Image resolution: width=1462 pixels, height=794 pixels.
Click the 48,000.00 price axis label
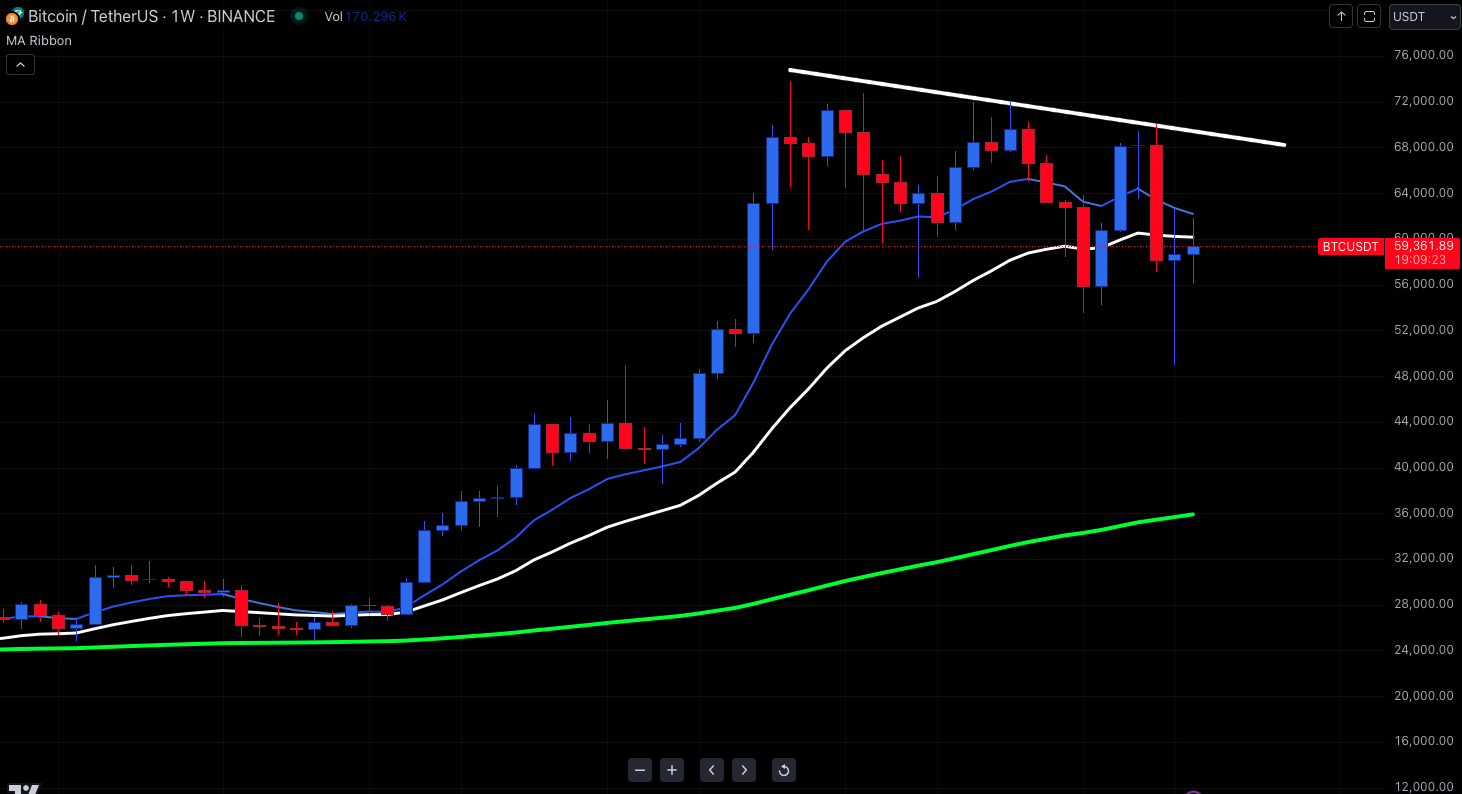coord(1423,376)
